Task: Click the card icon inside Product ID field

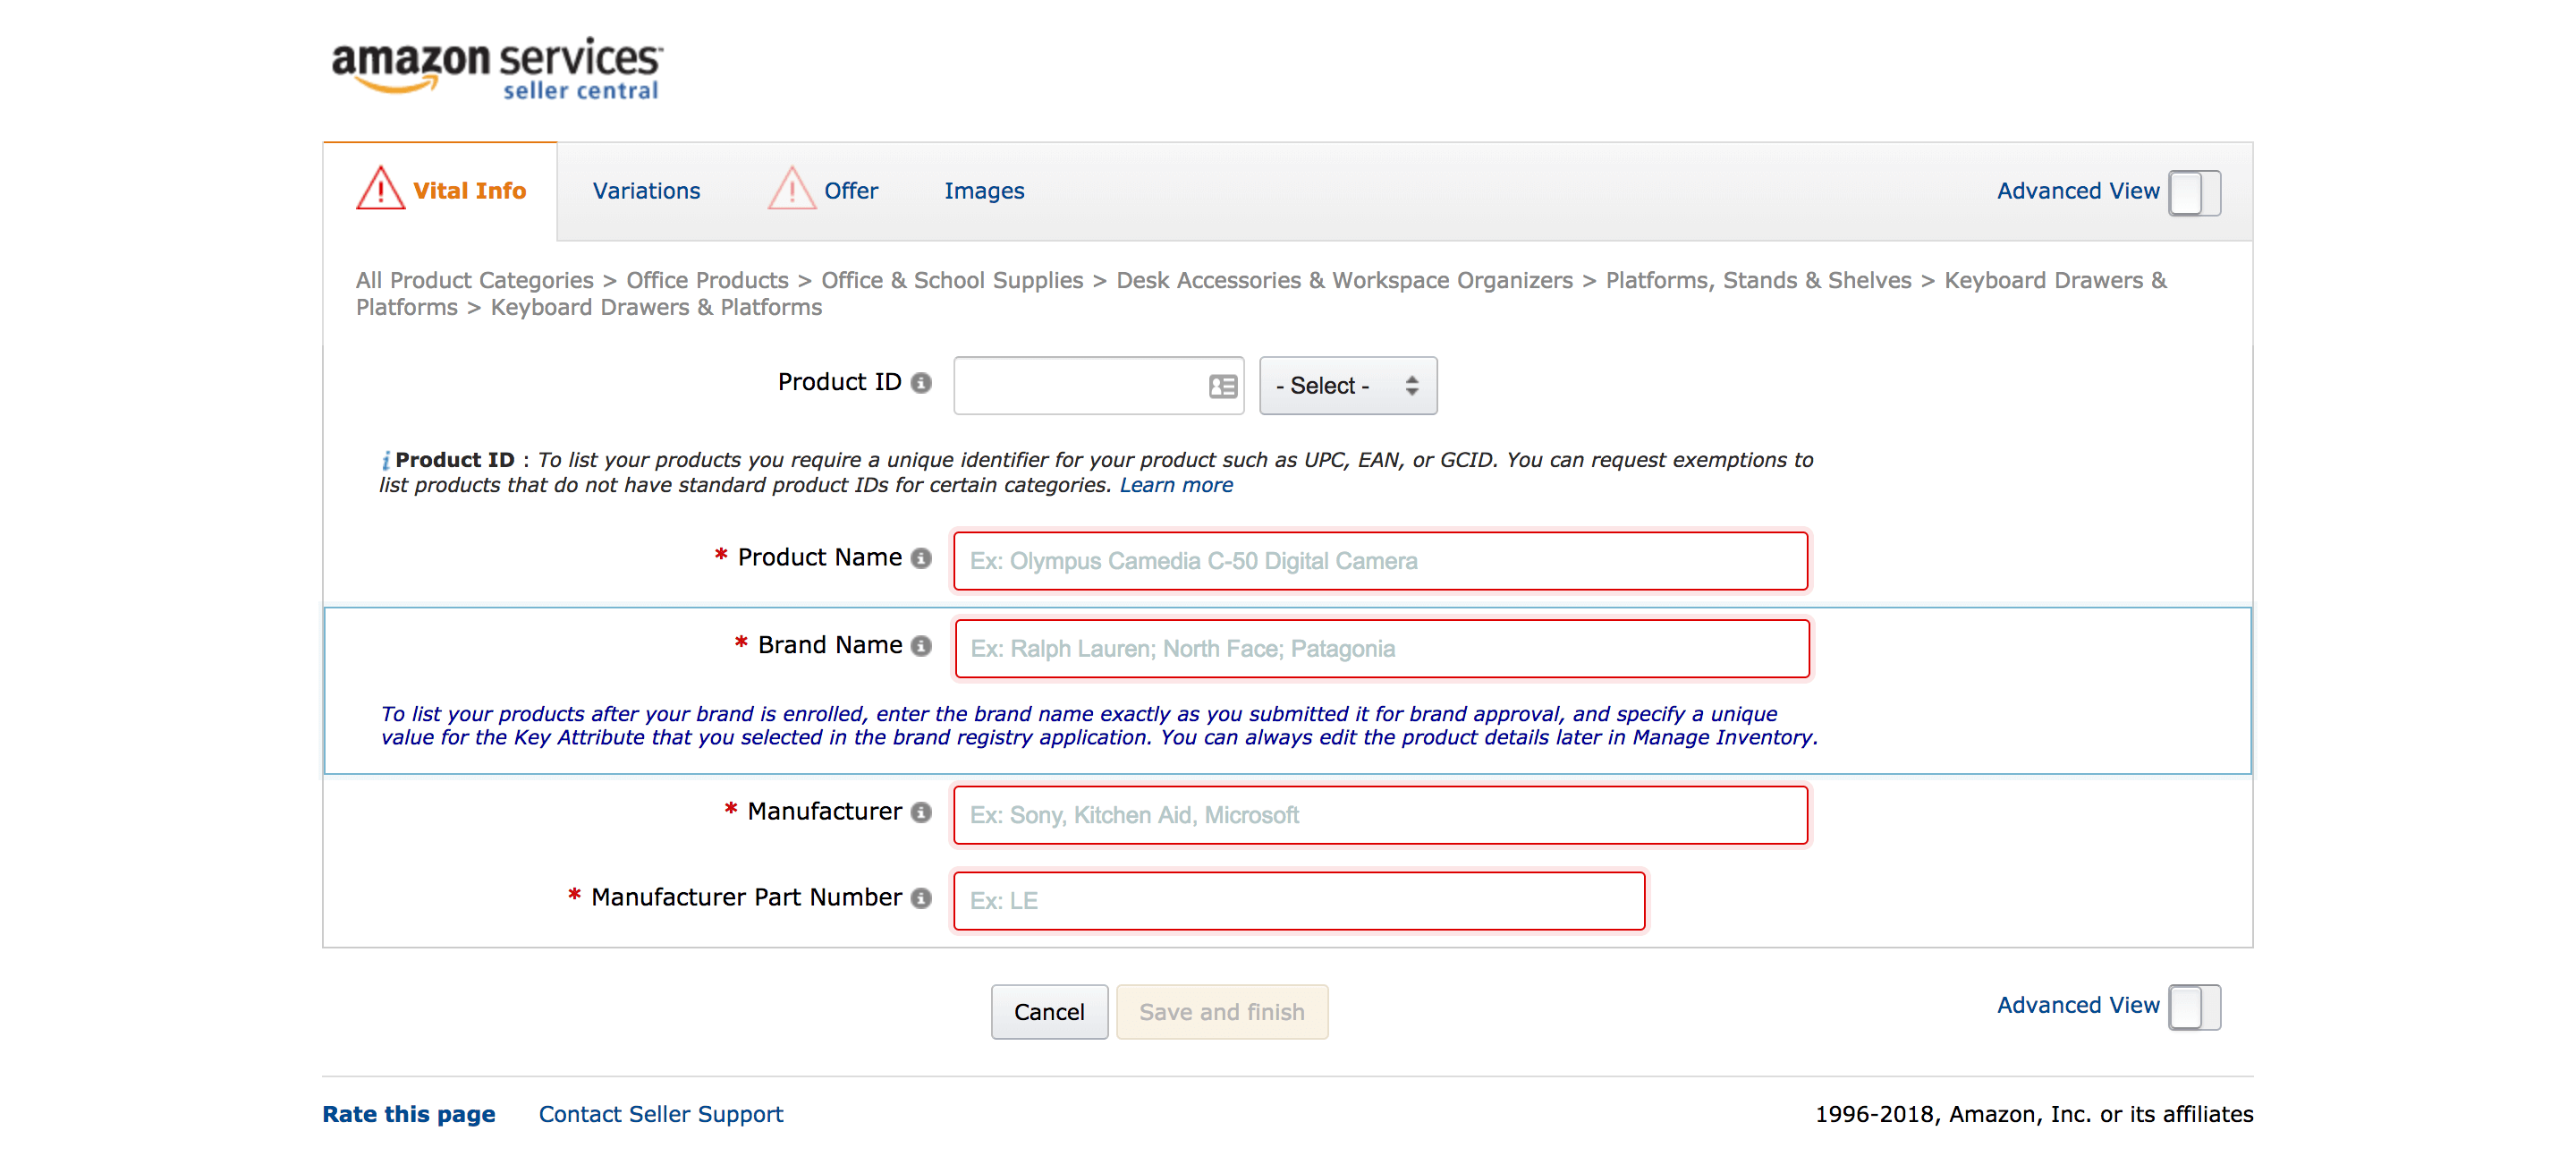Action: tap(1222, 386)
